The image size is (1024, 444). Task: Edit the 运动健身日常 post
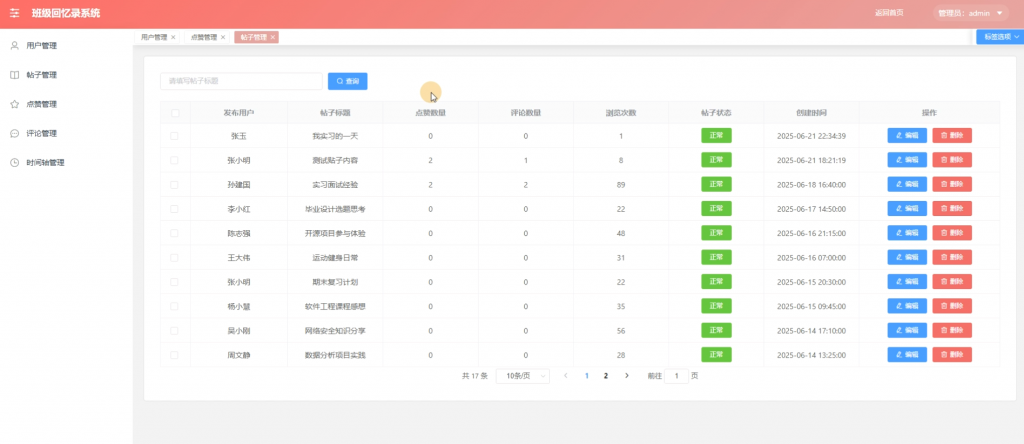tap(906, 257)
